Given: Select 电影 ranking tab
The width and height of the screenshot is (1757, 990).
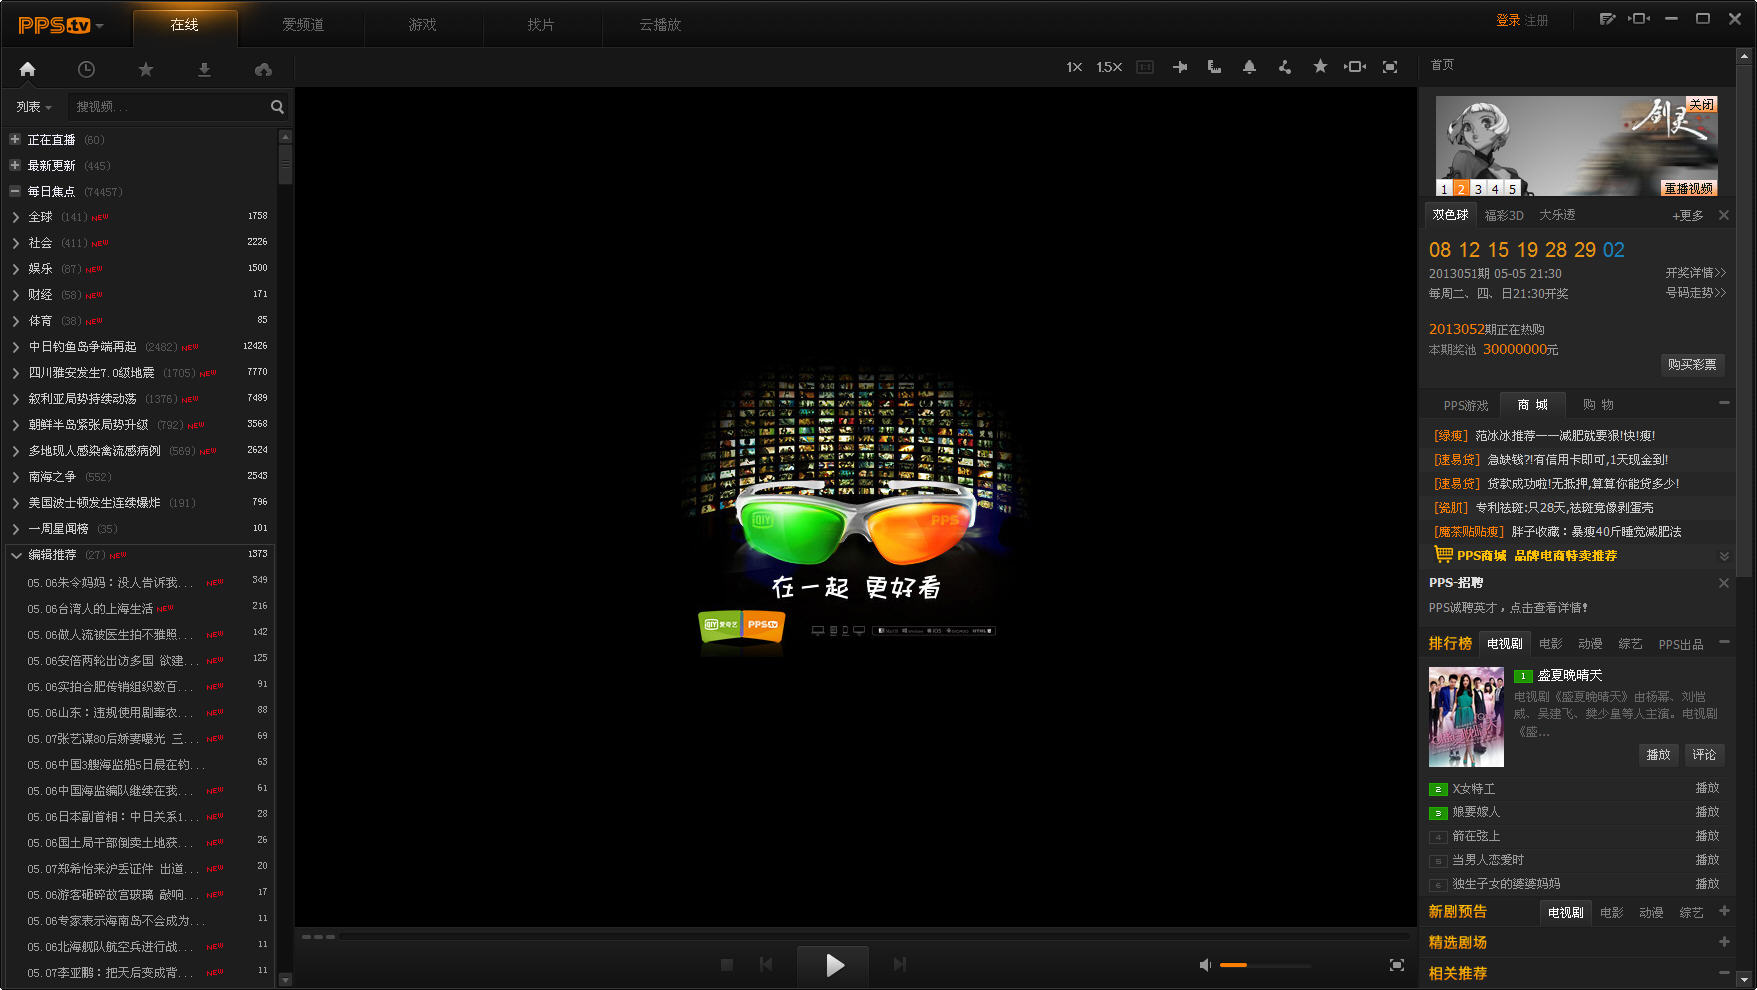Looking at the screenshot, I should (x=1550, y=644).
